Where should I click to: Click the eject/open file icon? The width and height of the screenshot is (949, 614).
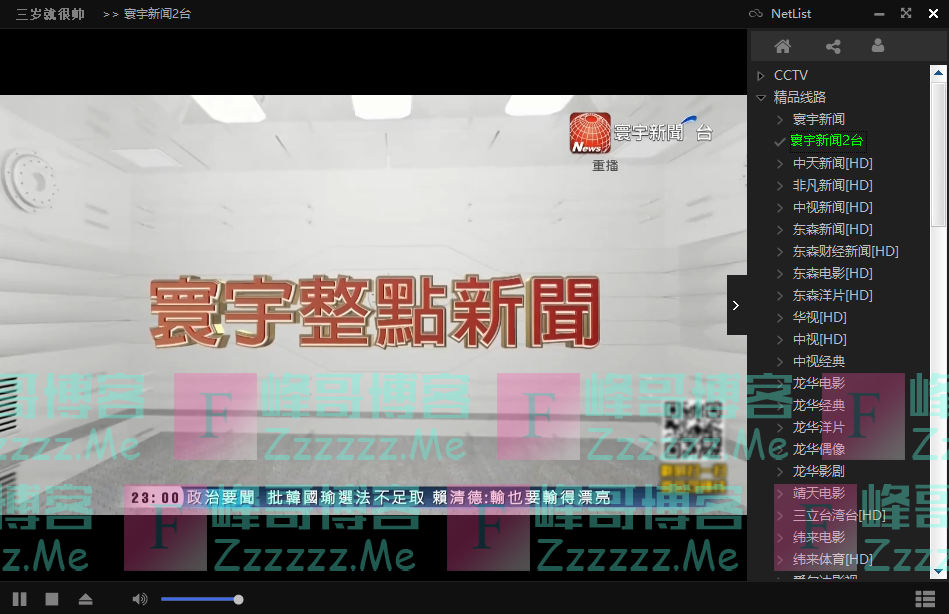[85, 599]
